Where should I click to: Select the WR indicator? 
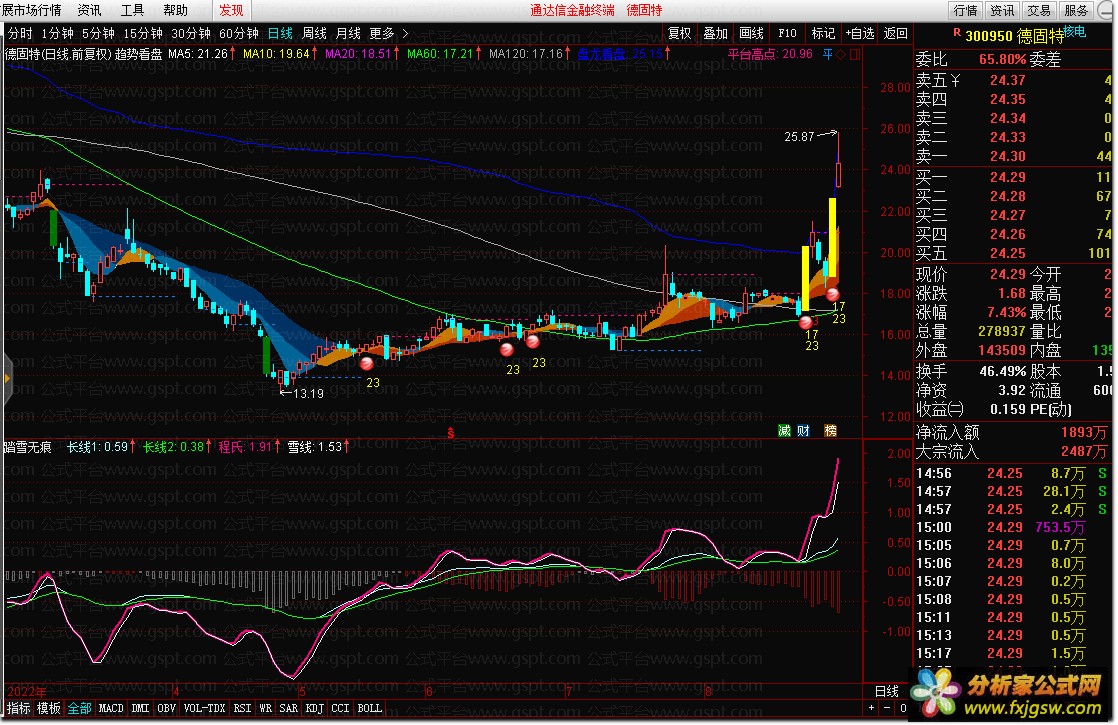[265, 709]
